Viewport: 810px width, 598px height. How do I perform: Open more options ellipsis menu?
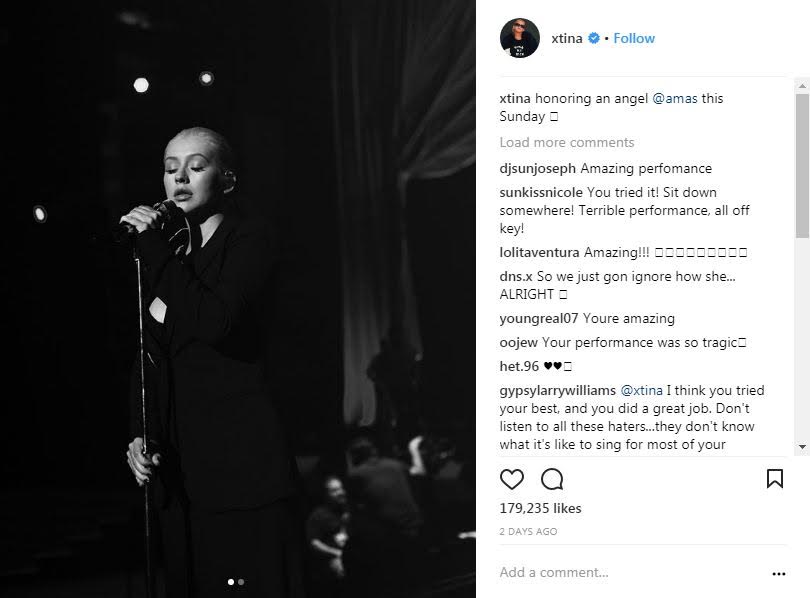(778, 574)
